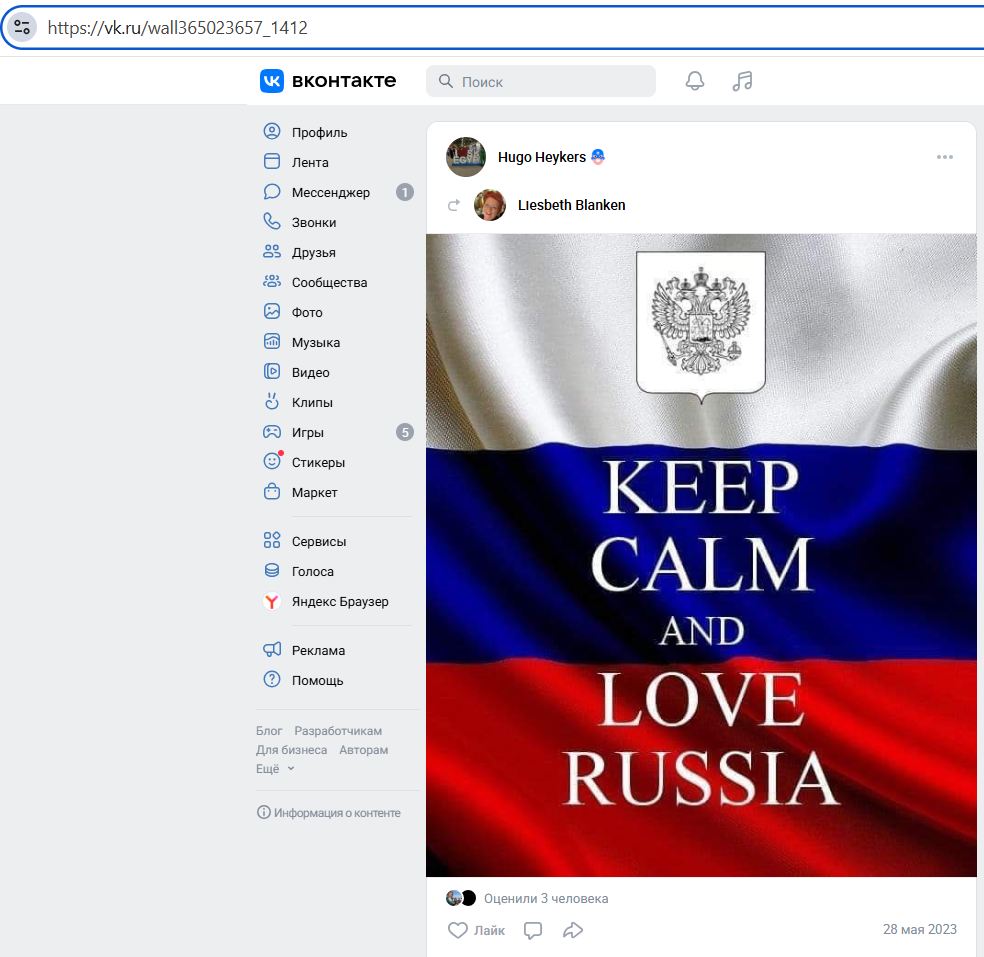Click the badge icon beside Hugo Heykers
Viewport: 984px width, 957px height.
[598, 157]
